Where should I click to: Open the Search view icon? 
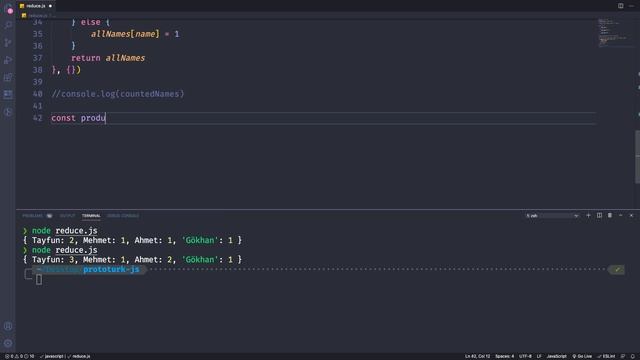point(8,25)
